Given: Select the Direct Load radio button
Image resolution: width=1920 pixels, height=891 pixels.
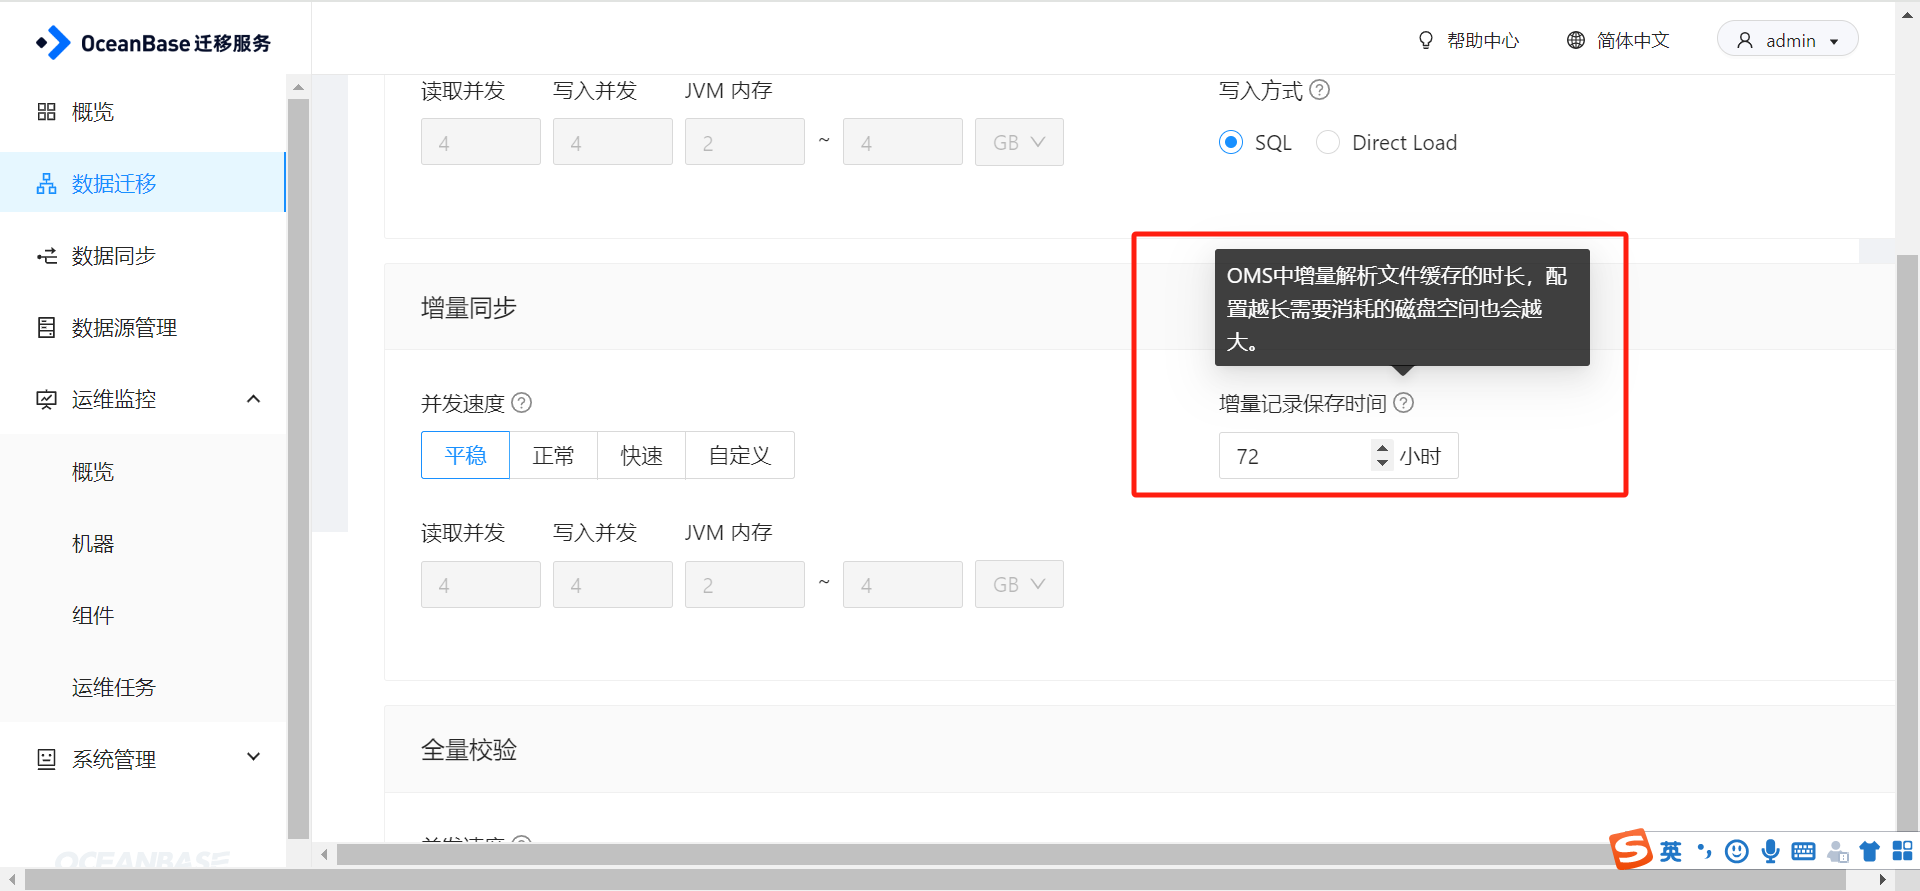Looking at the screenshot, I should click(1328, 142).
